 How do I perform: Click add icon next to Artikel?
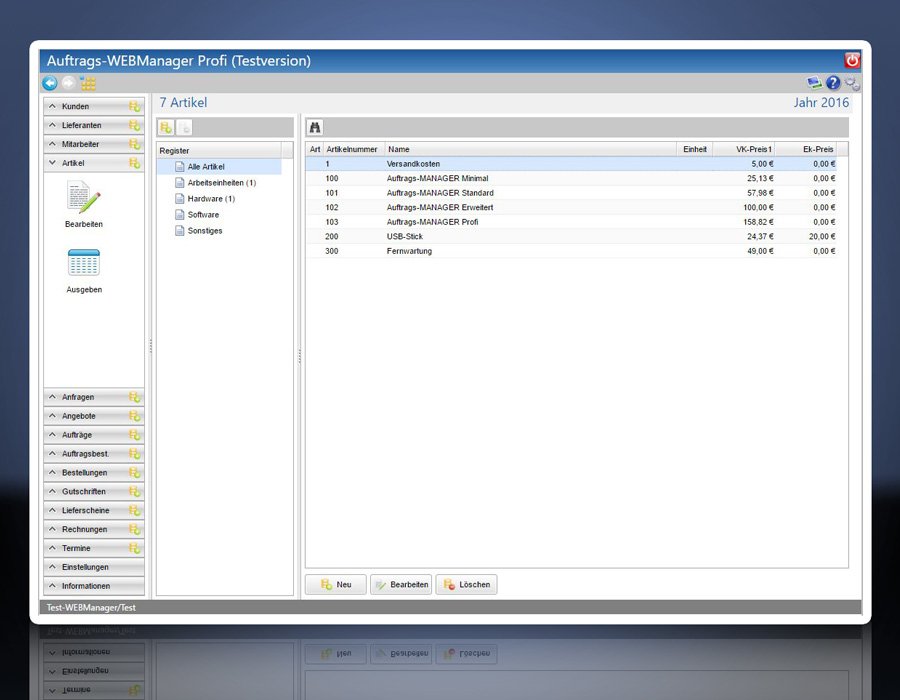[x=134, y=163]
